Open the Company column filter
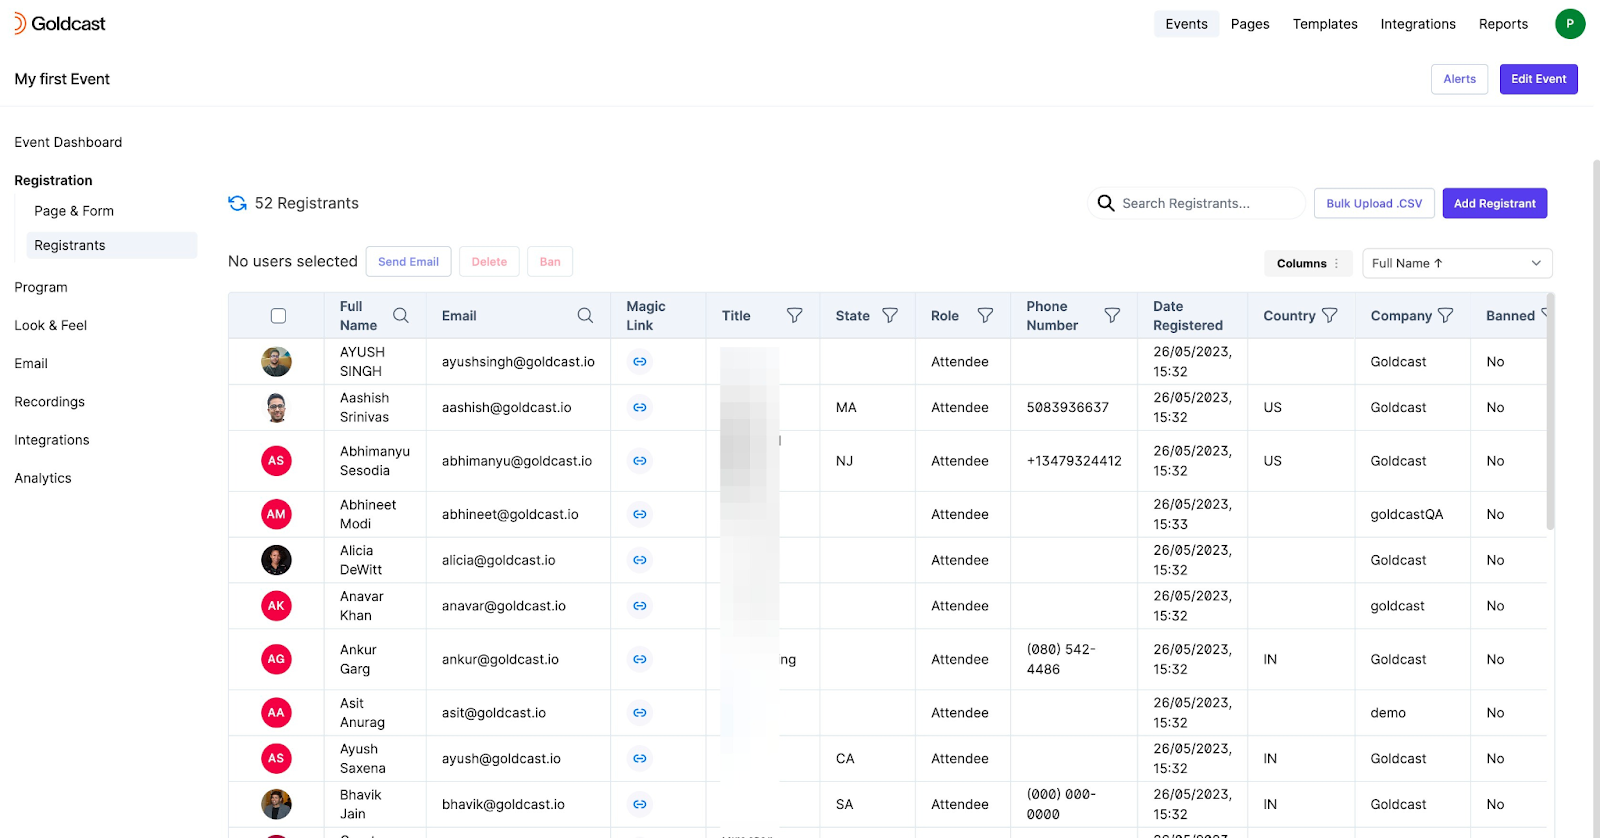The width and height of the screenshot is (1600, 838). pos(1445,316)
